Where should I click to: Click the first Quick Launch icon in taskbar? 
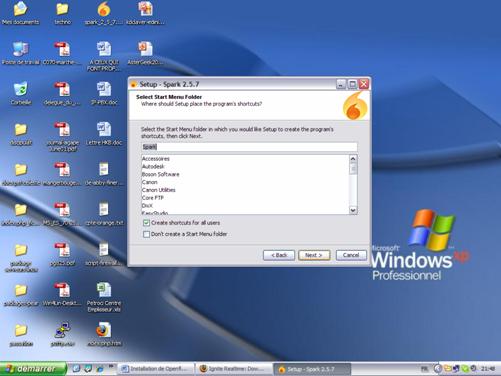click(76, 368)
